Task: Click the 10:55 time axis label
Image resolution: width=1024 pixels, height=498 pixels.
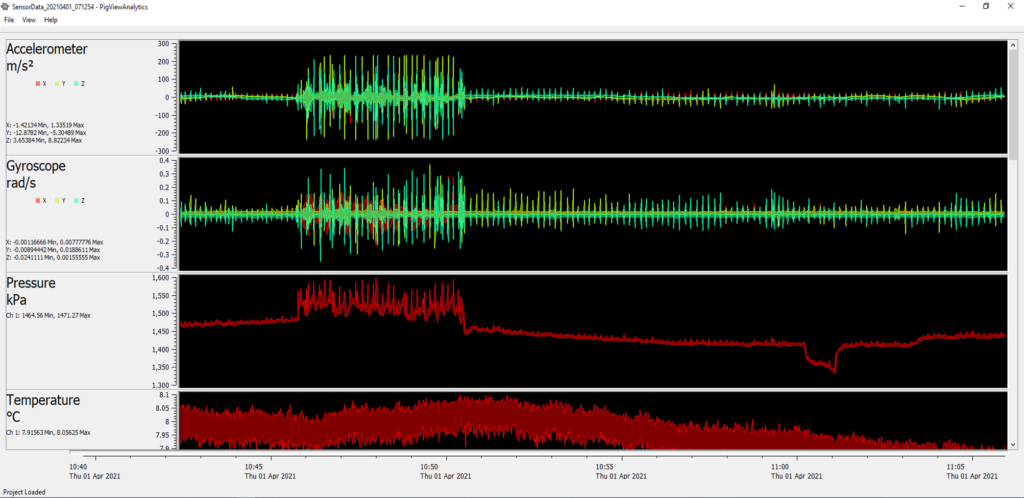Action: pyautogui.click(x=622, y=471)
